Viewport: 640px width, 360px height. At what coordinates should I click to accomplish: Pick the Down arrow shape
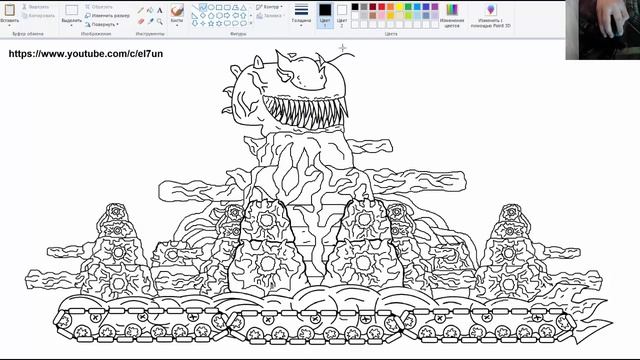195,23
